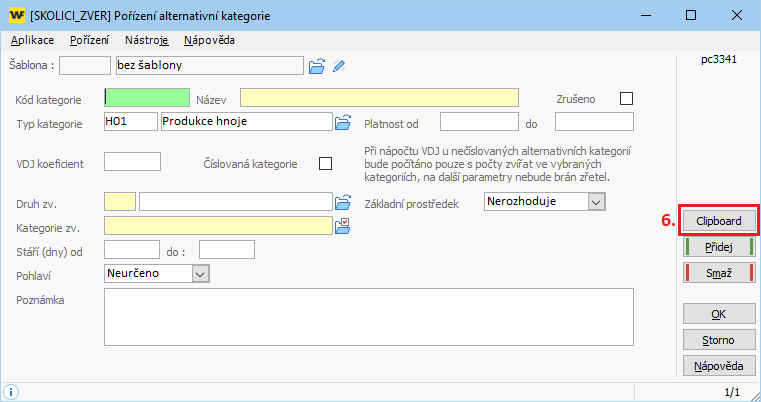Viewport: 761px width, 402px height.
Task: Confirm with the OK button
Action: coord(719,314)
